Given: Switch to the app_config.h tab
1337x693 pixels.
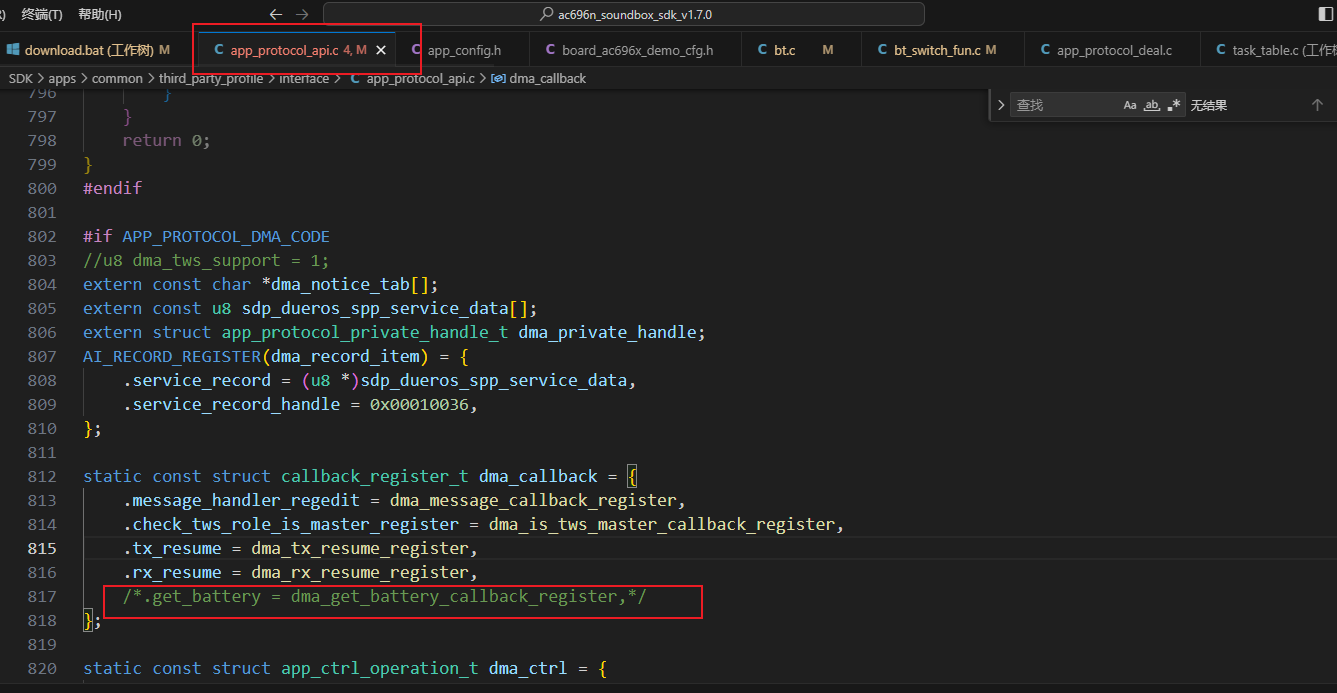Looking at the screenshot, I should (x=463, y=50).
